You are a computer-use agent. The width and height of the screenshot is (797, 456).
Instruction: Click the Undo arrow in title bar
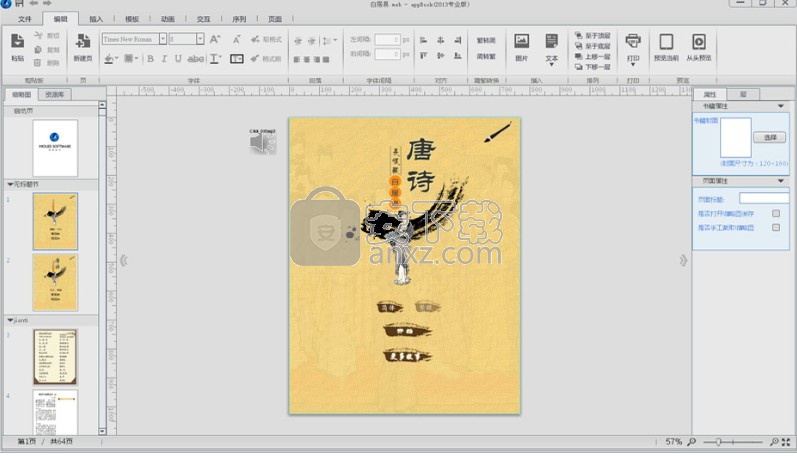(x=34, y=3)
